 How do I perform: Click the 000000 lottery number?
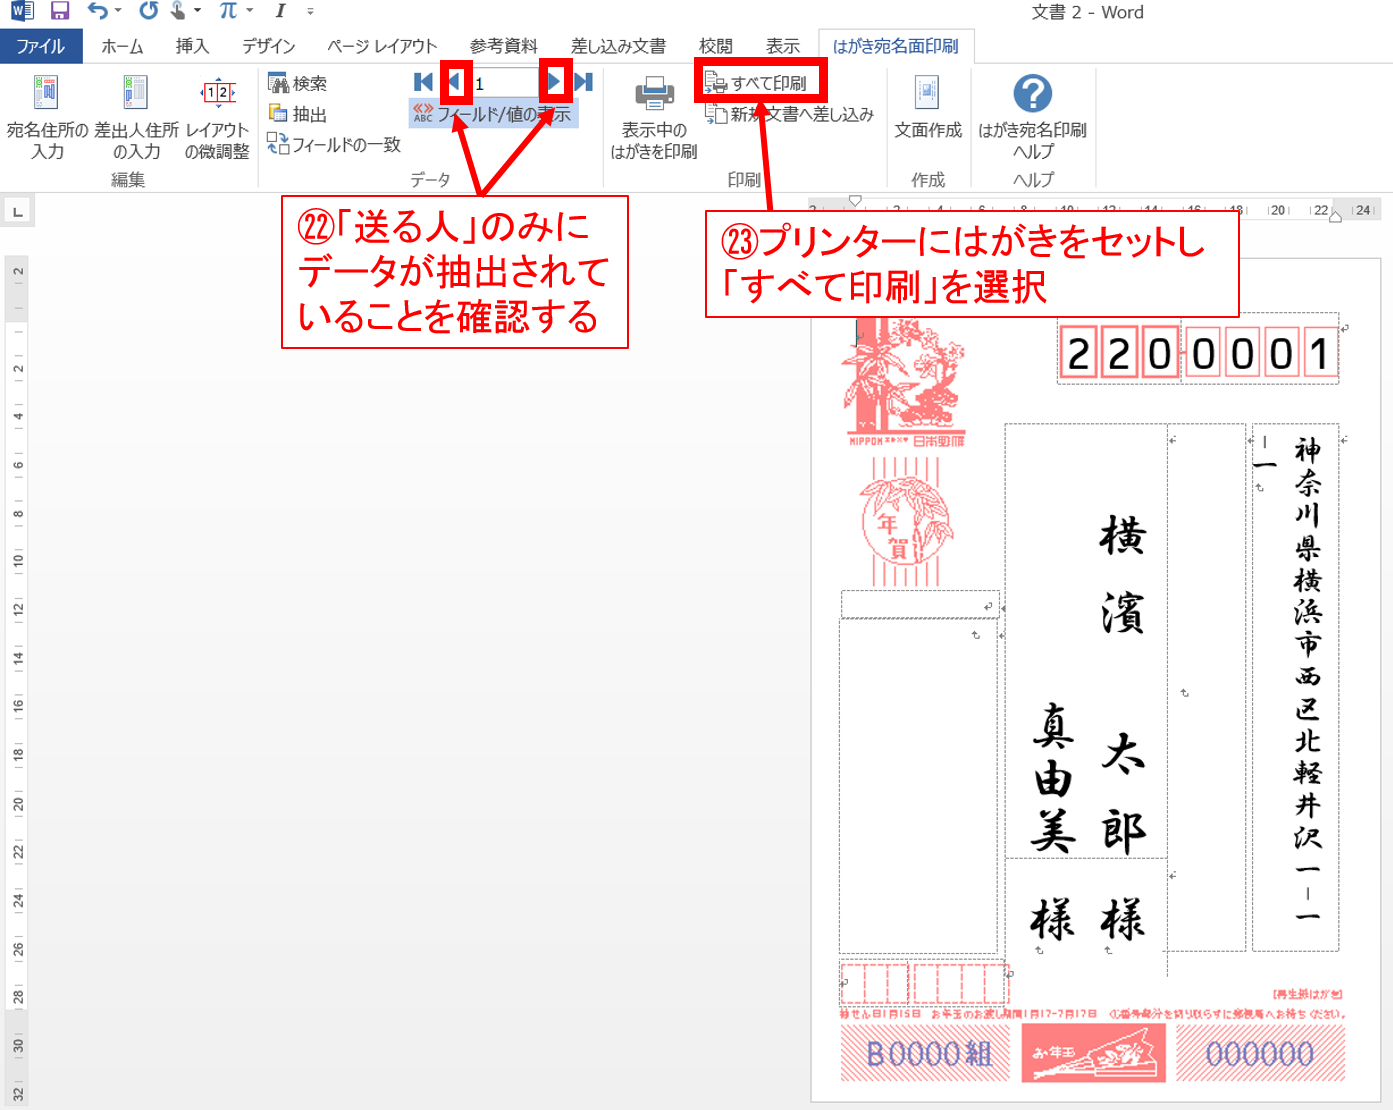coord(1260,1054)
